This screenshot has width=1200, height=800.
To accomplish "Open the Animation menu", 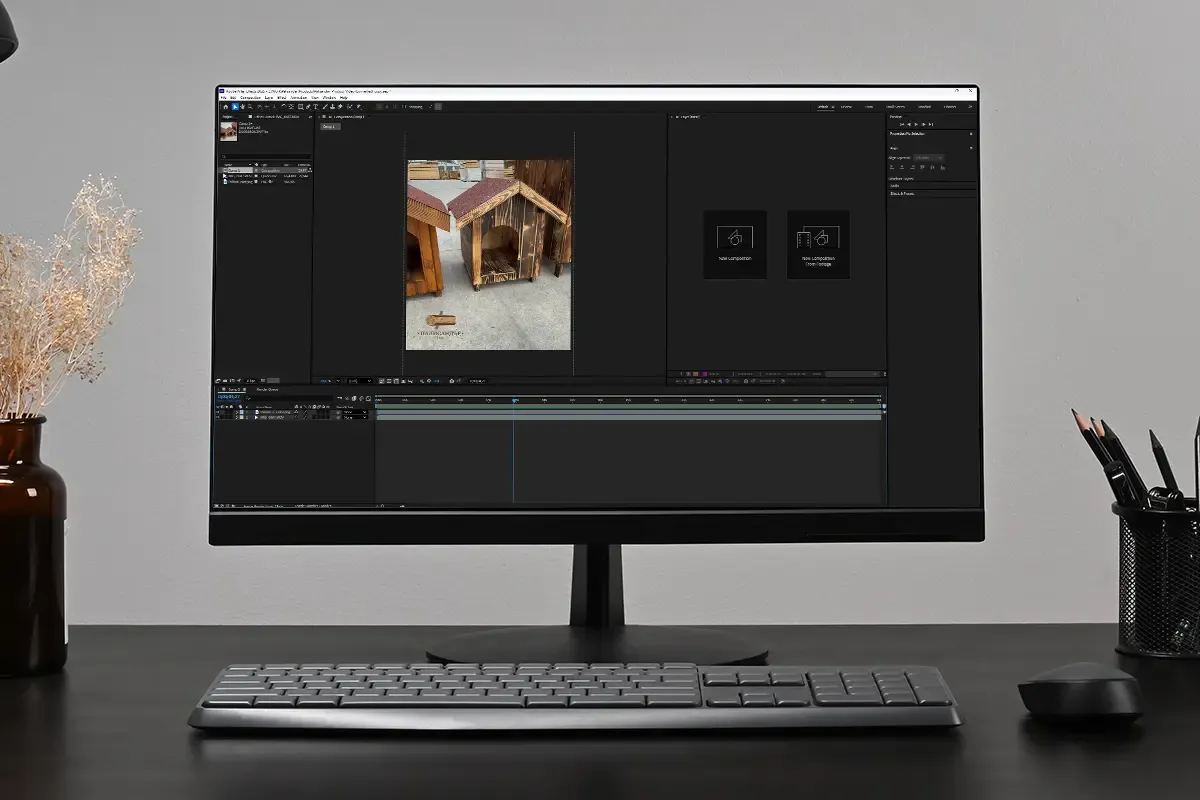I will (x=298, y=98).
